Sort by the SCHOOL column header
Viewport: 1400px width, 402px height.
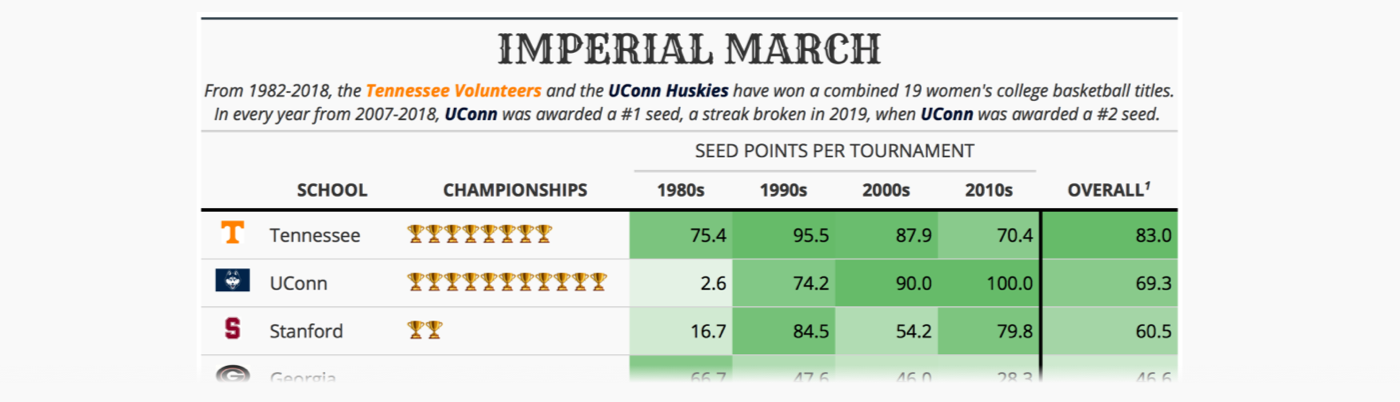332,190
